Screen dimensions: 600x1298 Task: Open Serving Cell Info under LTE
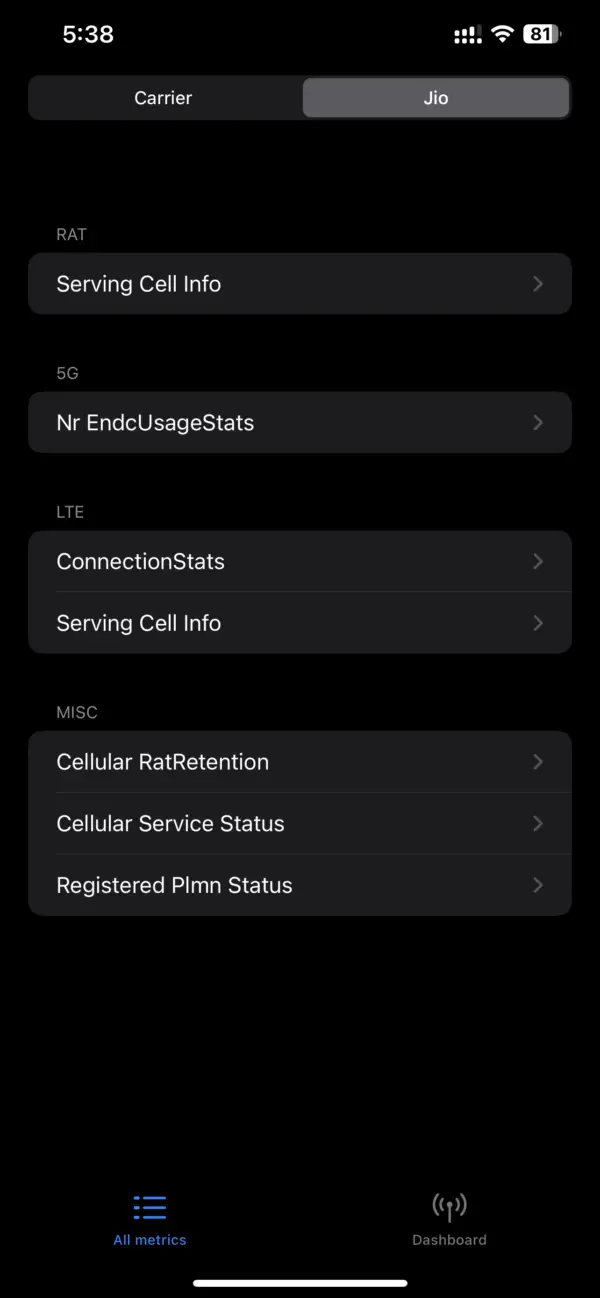(x=300, y=622)
